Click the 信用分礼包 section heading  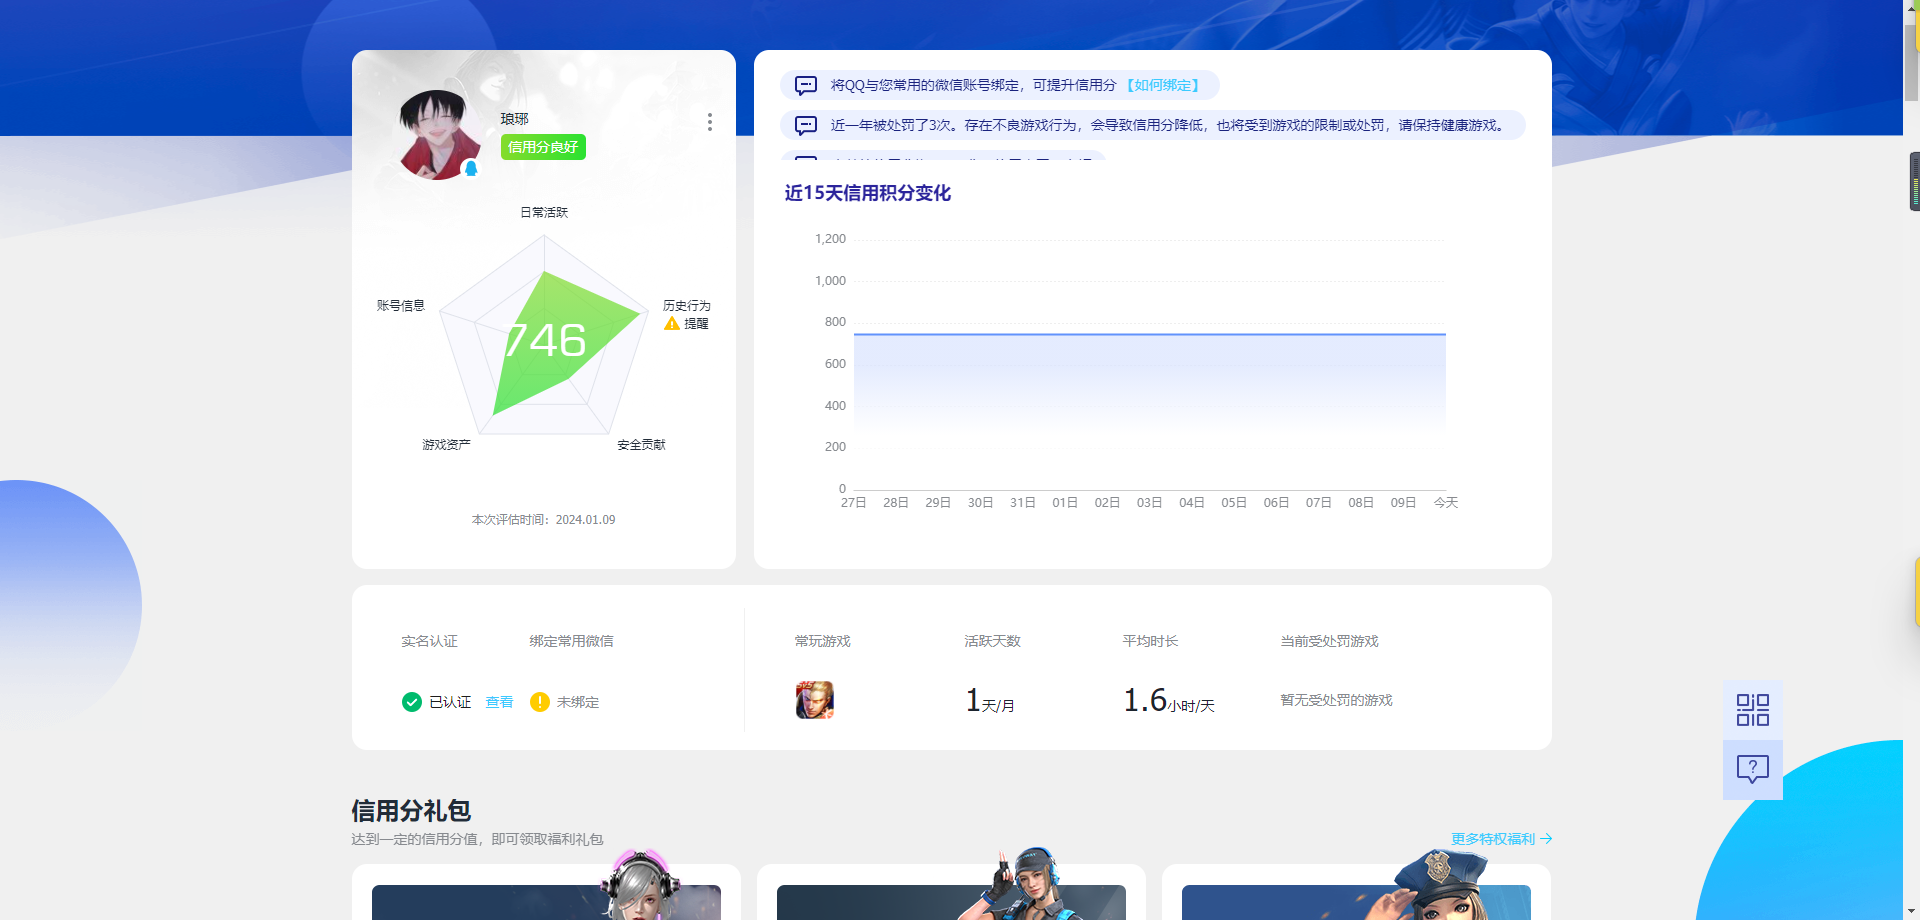[x=411, y=810]
